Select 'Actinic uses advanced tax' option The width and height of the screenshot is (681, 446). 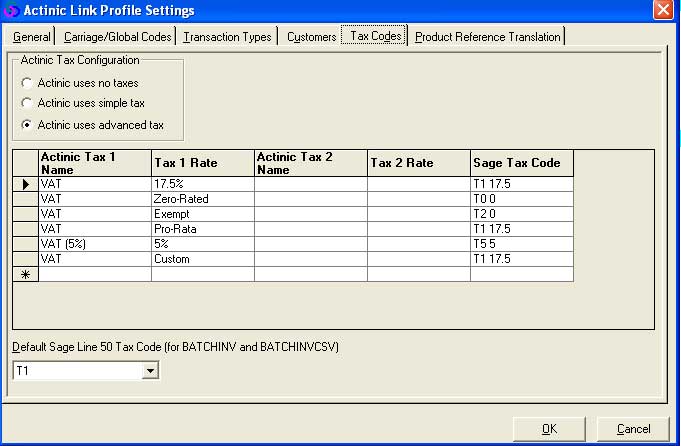click(27, 125)
